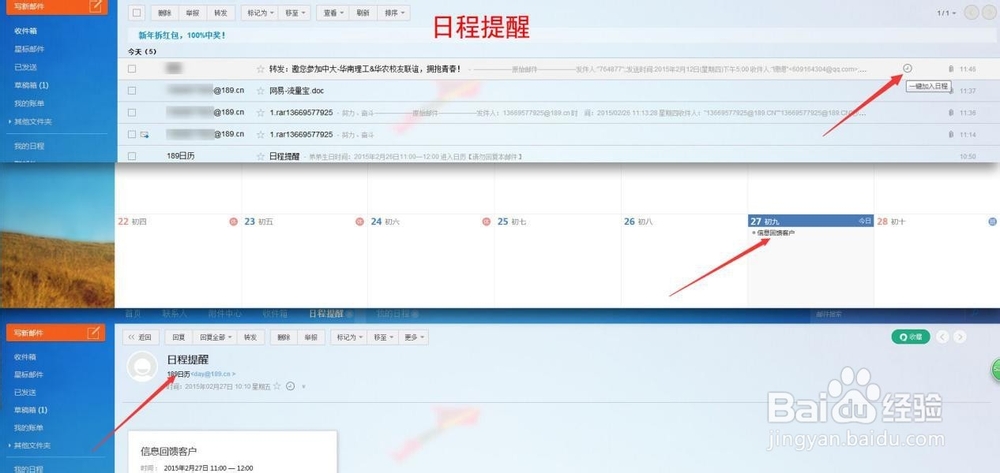
Task: Open the 网易-凌量宝.doc email subject
Action: pos(297,91)
